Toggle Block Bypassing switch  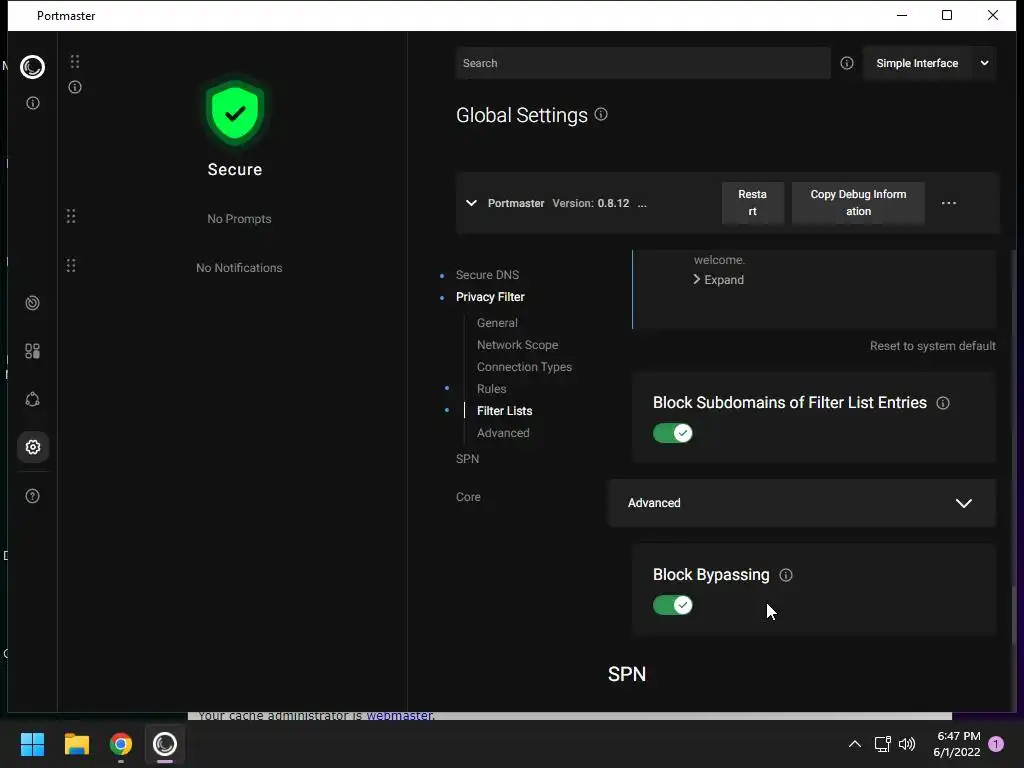pos(673,605)
